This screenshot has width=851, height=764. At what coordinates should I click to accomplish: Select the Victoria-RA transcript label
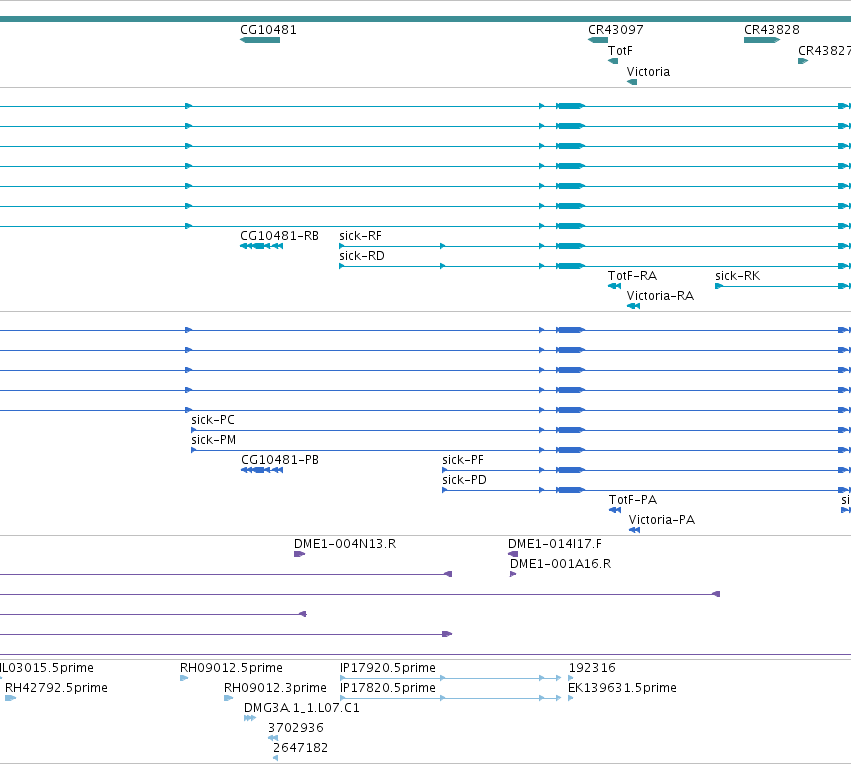tap(660, 296)
